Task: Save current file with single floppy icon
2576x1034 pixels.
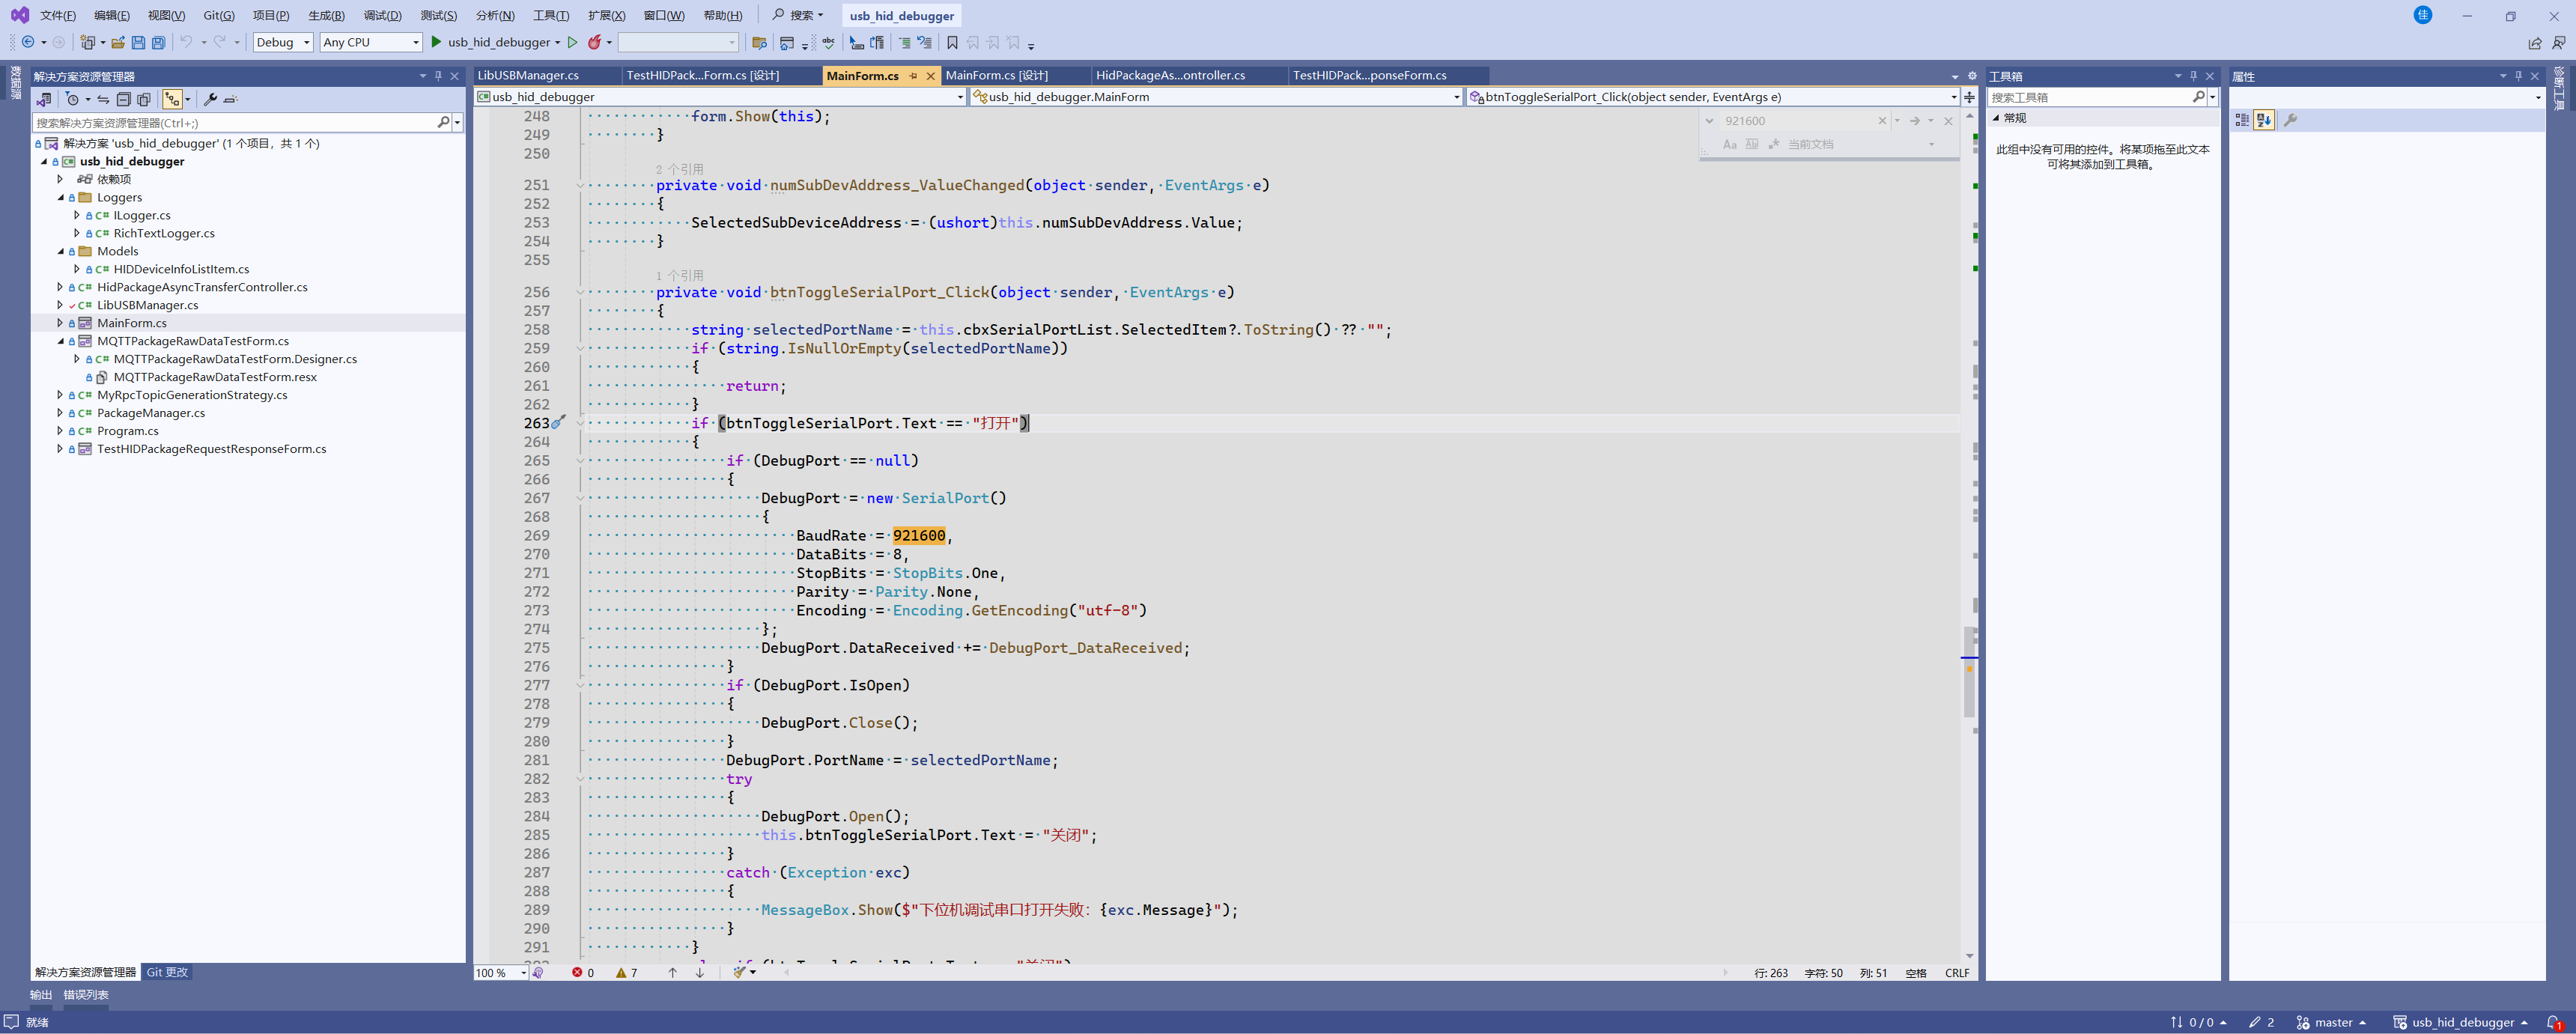Action: 138,42
